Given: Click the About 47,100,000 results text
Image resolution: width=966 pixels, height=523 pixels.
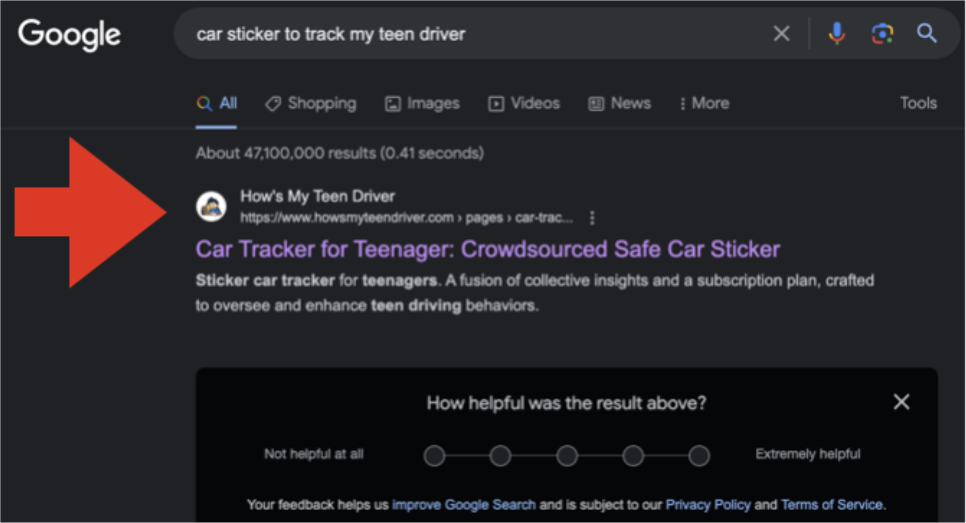Looking at the screenshot, I should (x=339, y=153).
